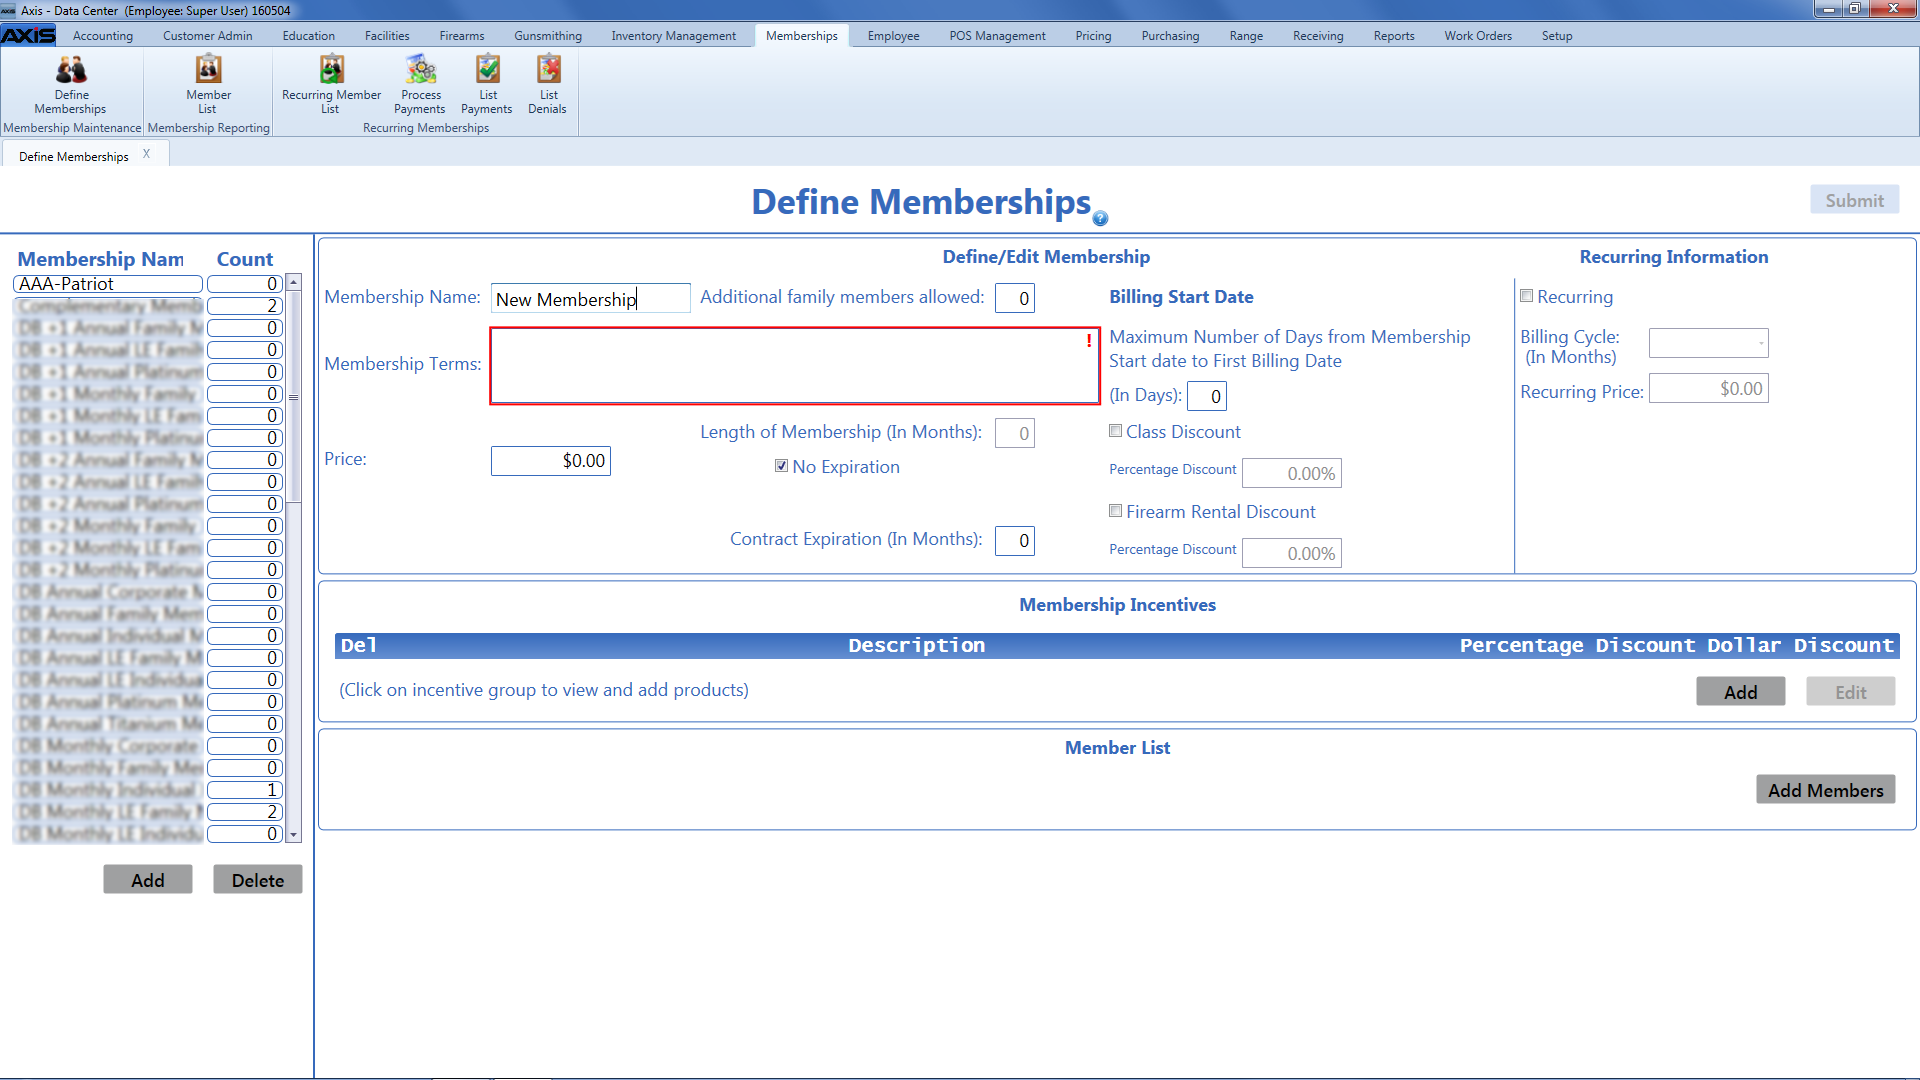Open Recurring Member List icon

tap(331, 85)
